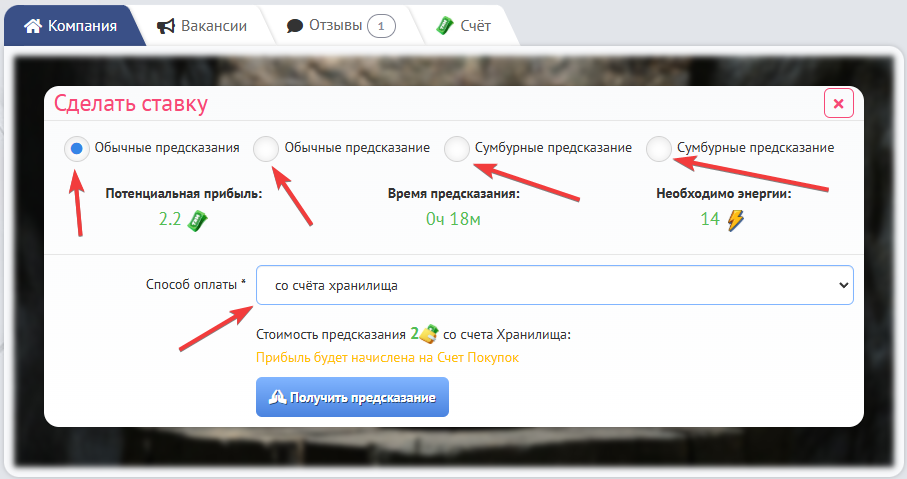
Task: Switch to the Вакансии tab
Action: click(202, 26)
